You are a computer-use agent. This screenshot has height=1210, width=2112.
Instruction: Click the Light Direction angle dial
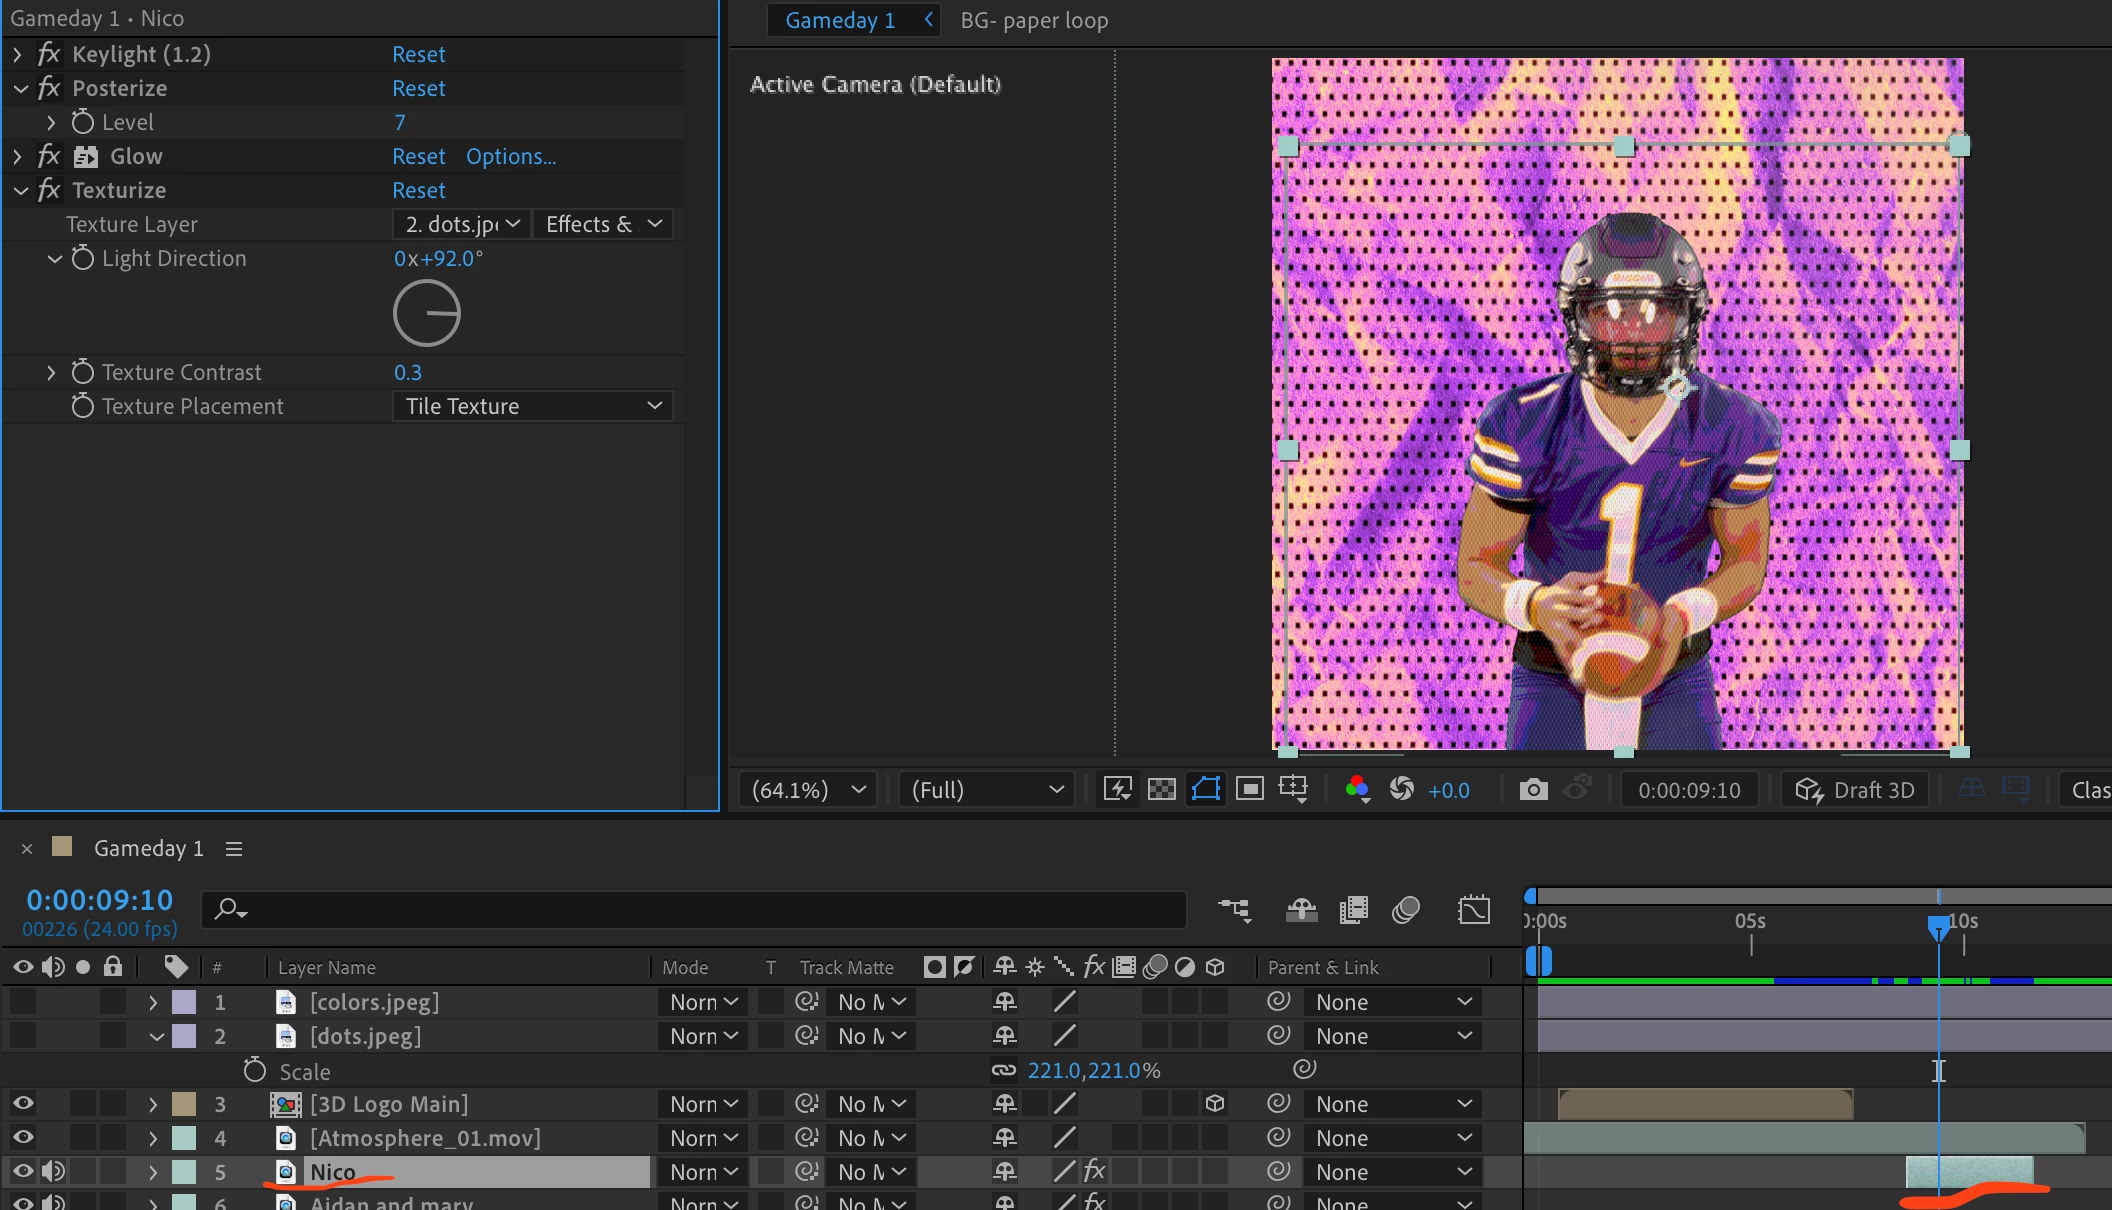427,313
